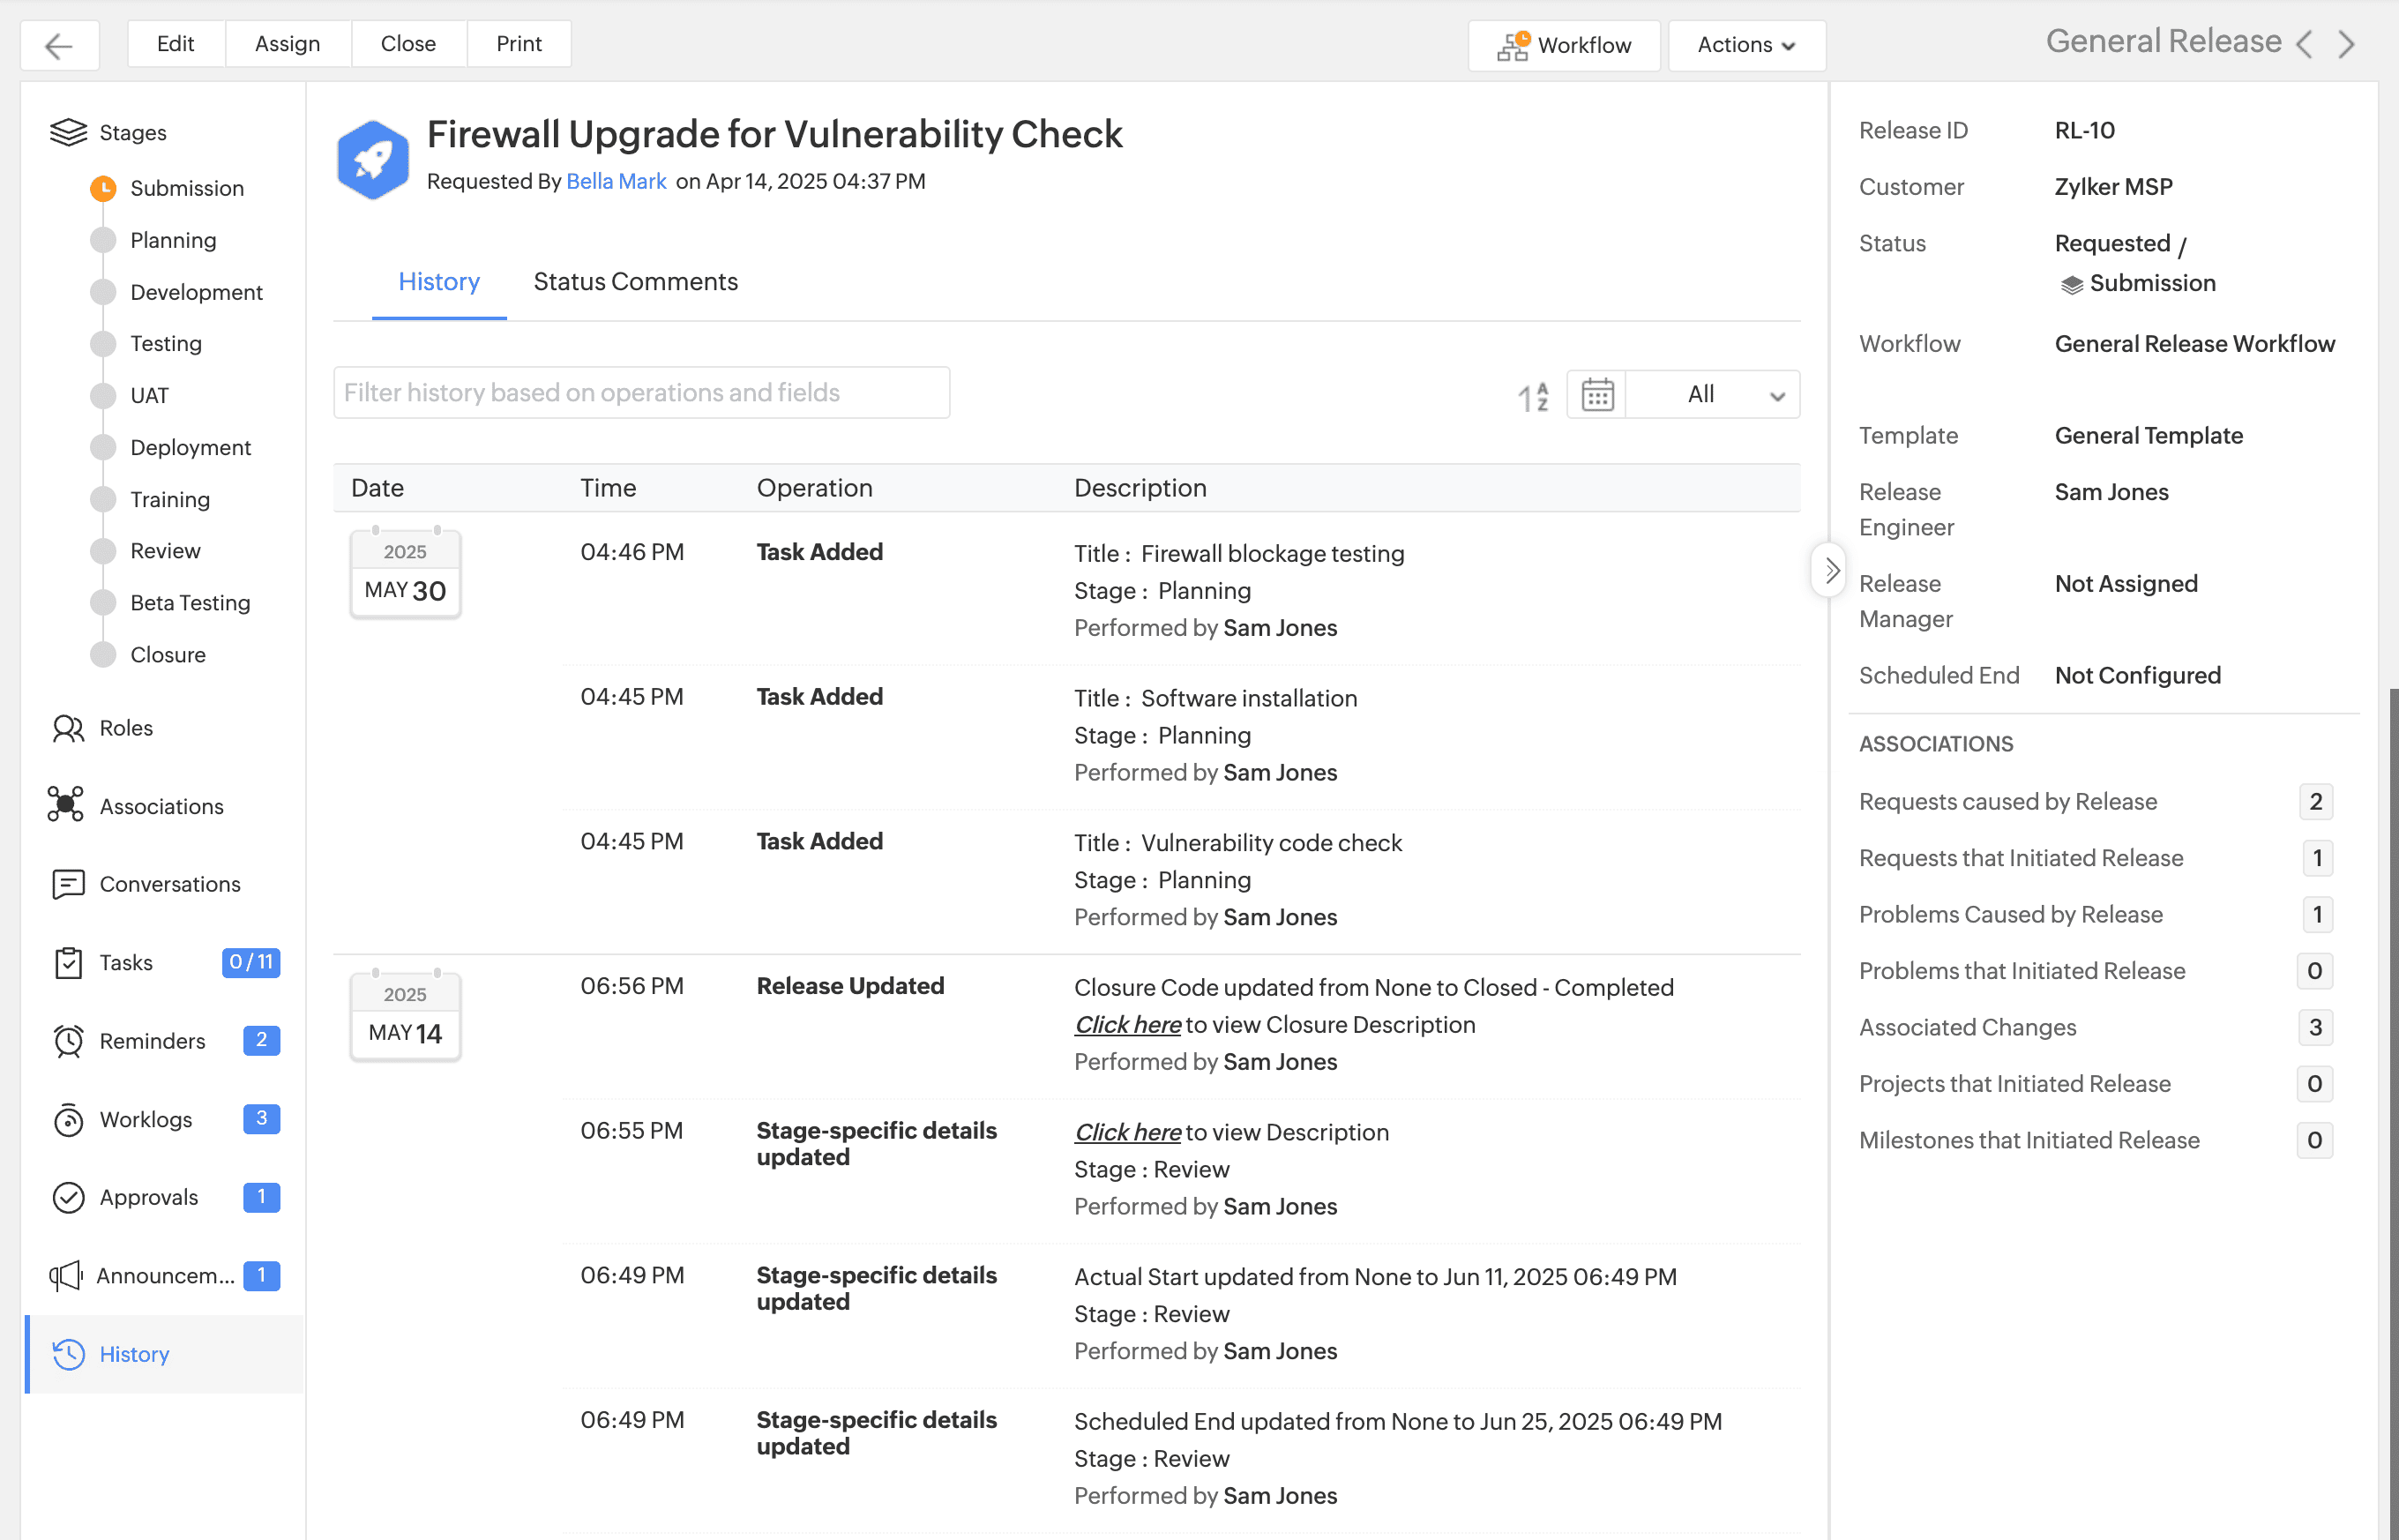Go to Approvals in sidebar

pyautogui.click(x=148, y=1197)
